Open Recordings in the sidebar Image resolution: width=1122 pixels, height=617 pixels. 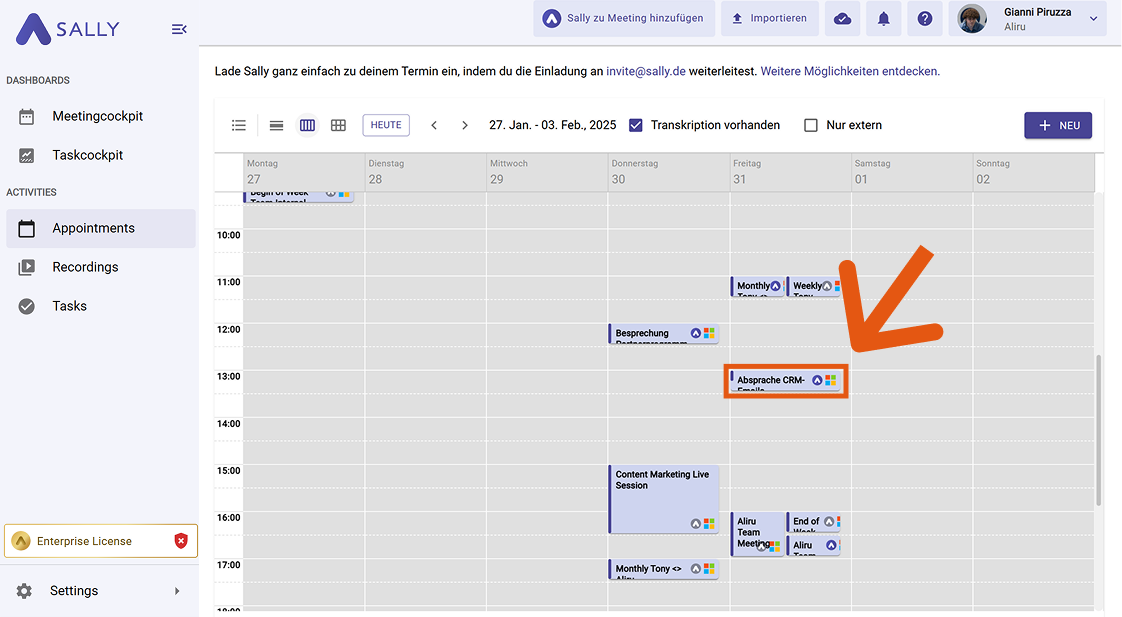click(85, 267)
